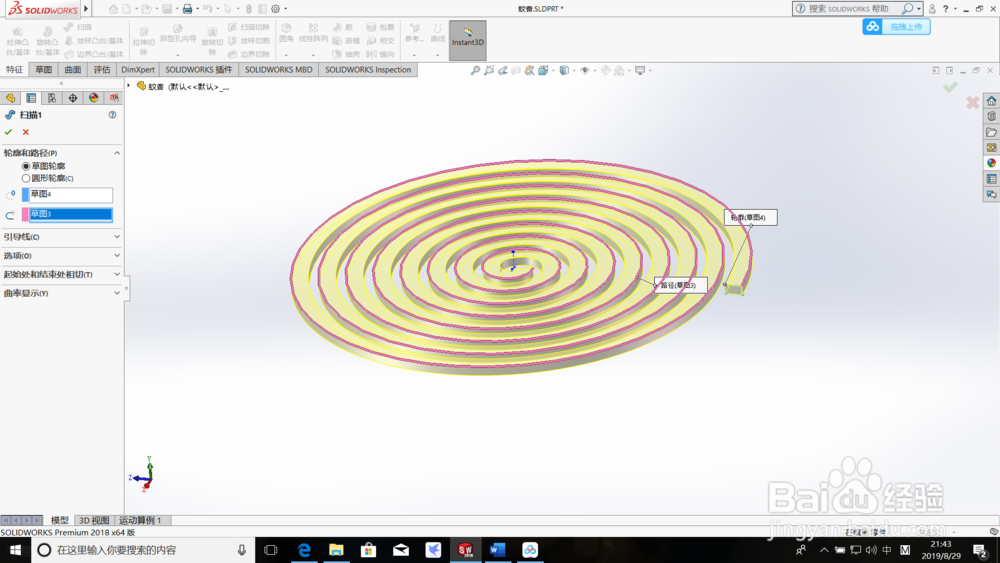Cancel the sweep with red X

tap(26, 132)
